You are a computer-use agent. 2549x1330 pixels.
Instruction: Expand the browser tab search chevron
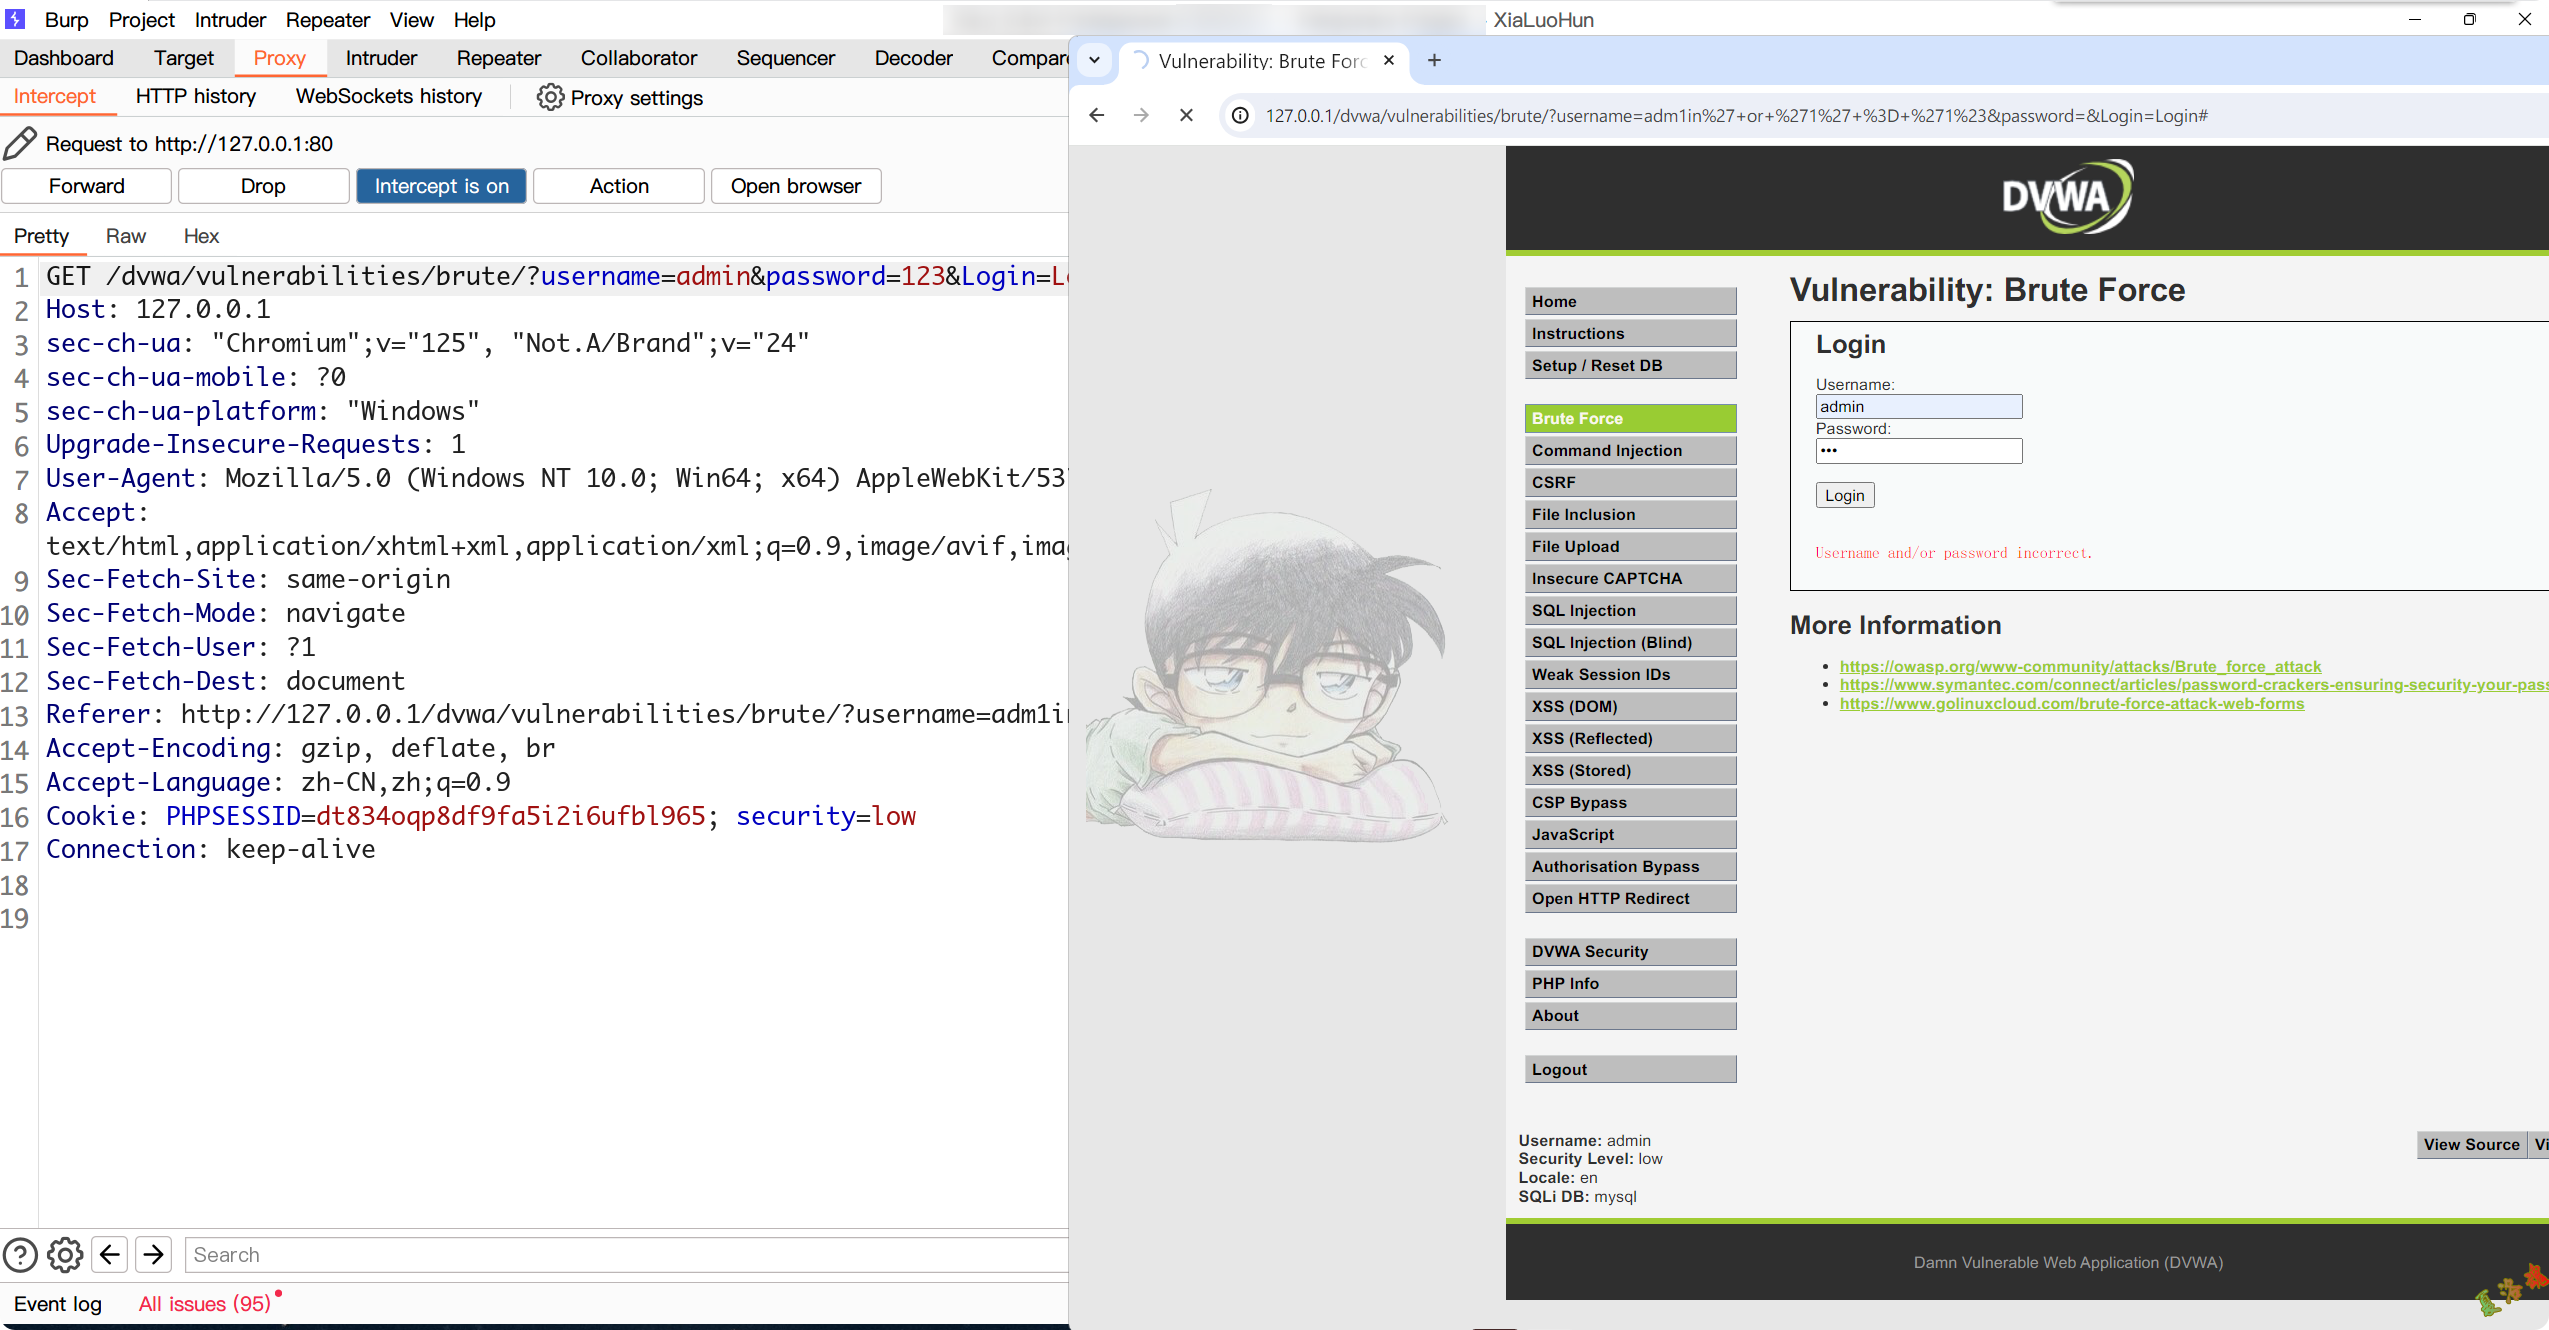tap(1094, 60)
